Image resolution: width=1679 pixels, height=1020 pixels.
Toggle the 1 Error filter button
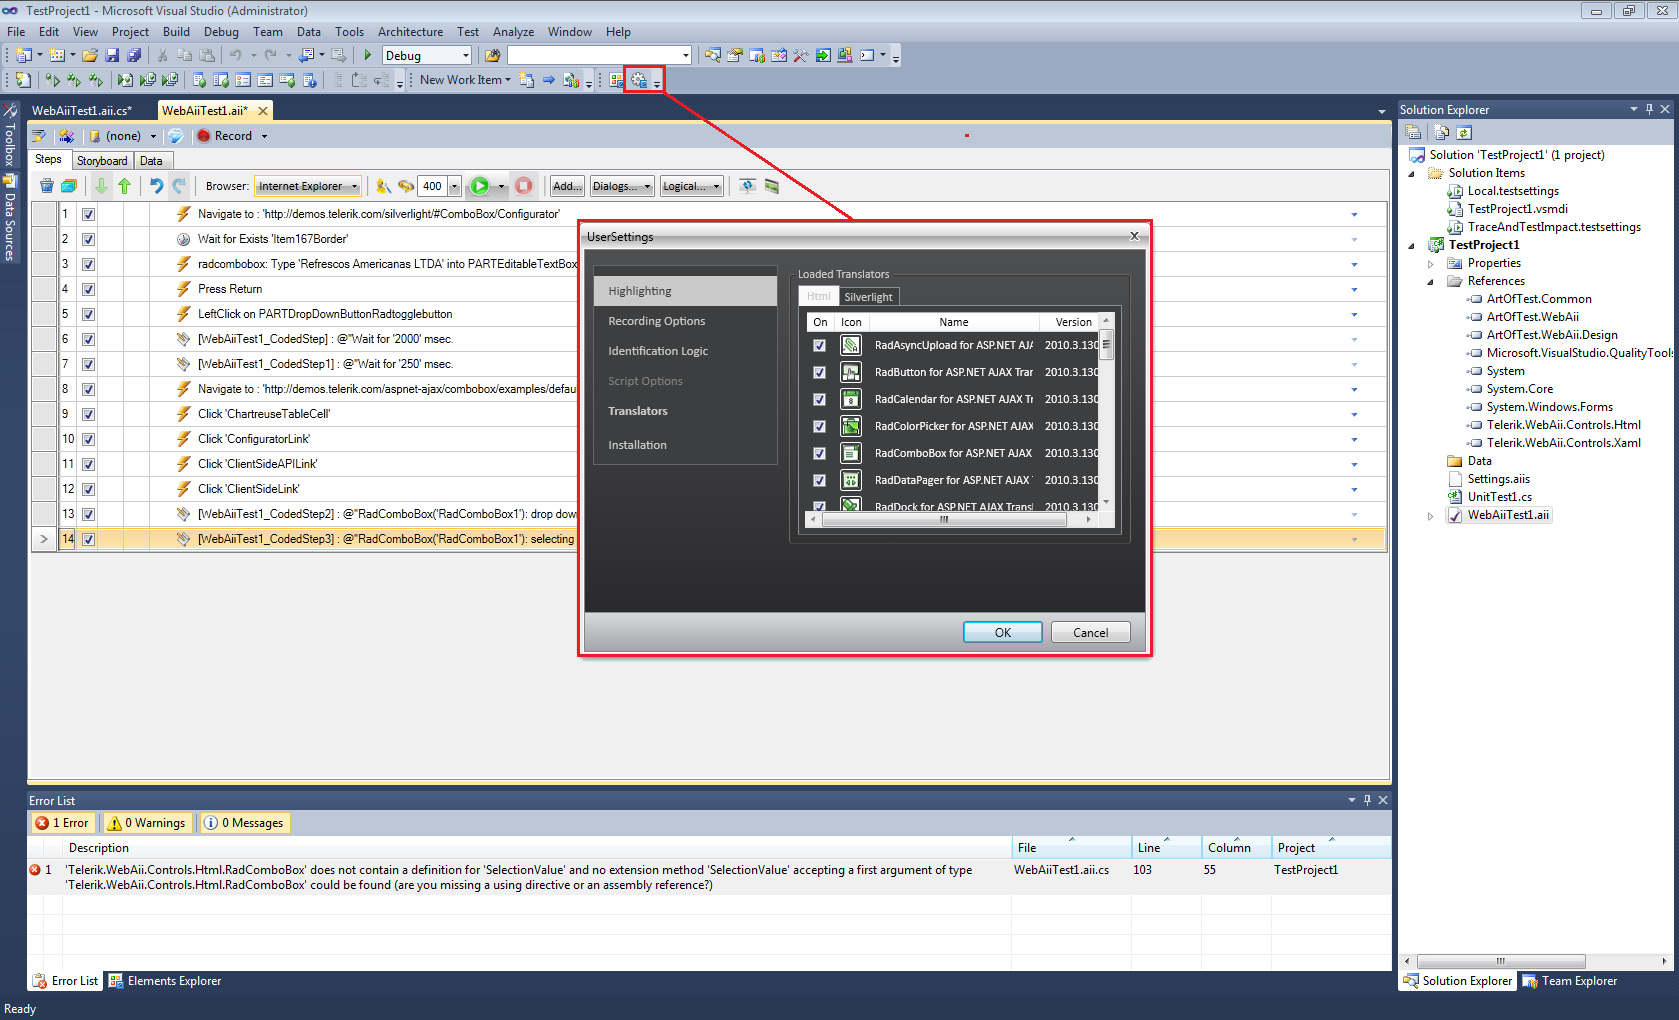click(x=63, y=823)
